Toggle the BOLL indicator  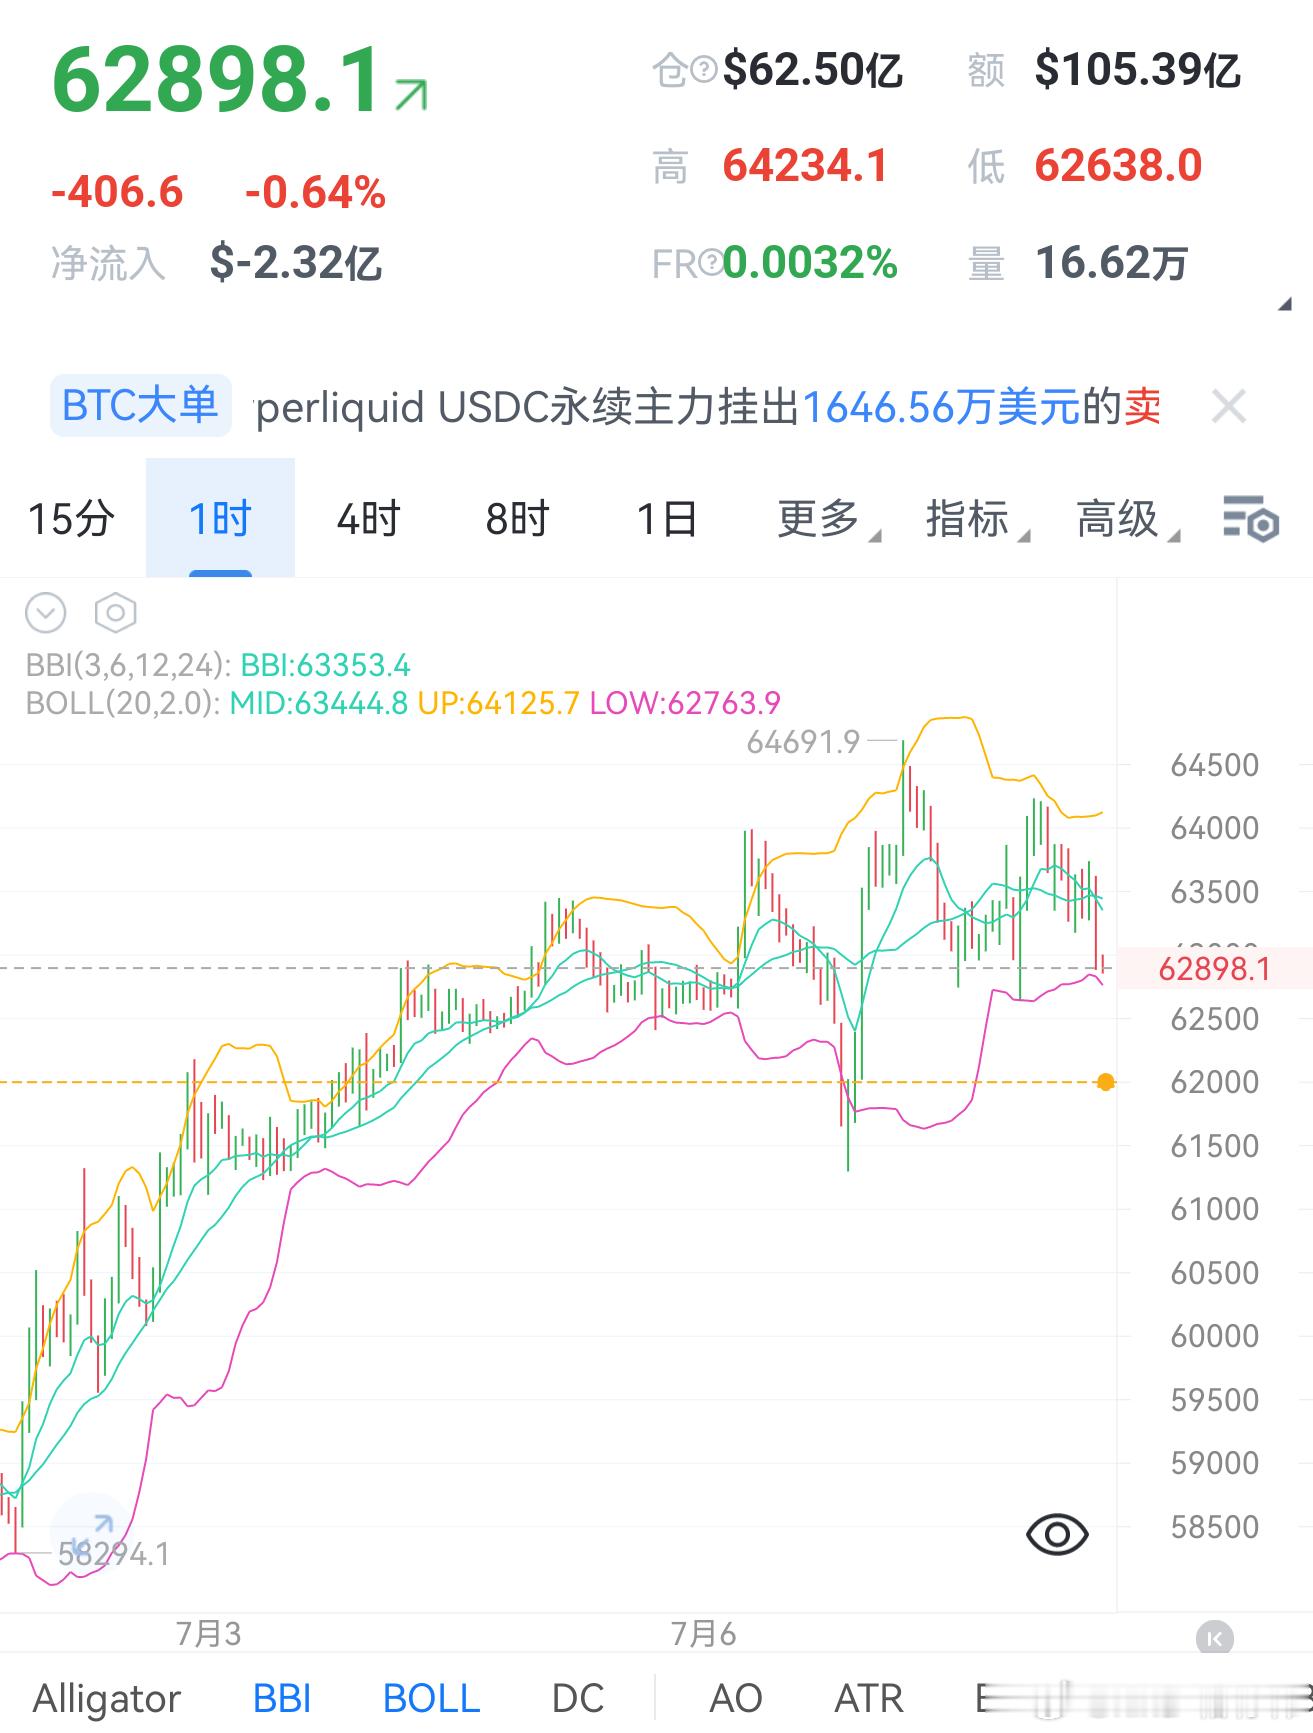click(431, 1698)
